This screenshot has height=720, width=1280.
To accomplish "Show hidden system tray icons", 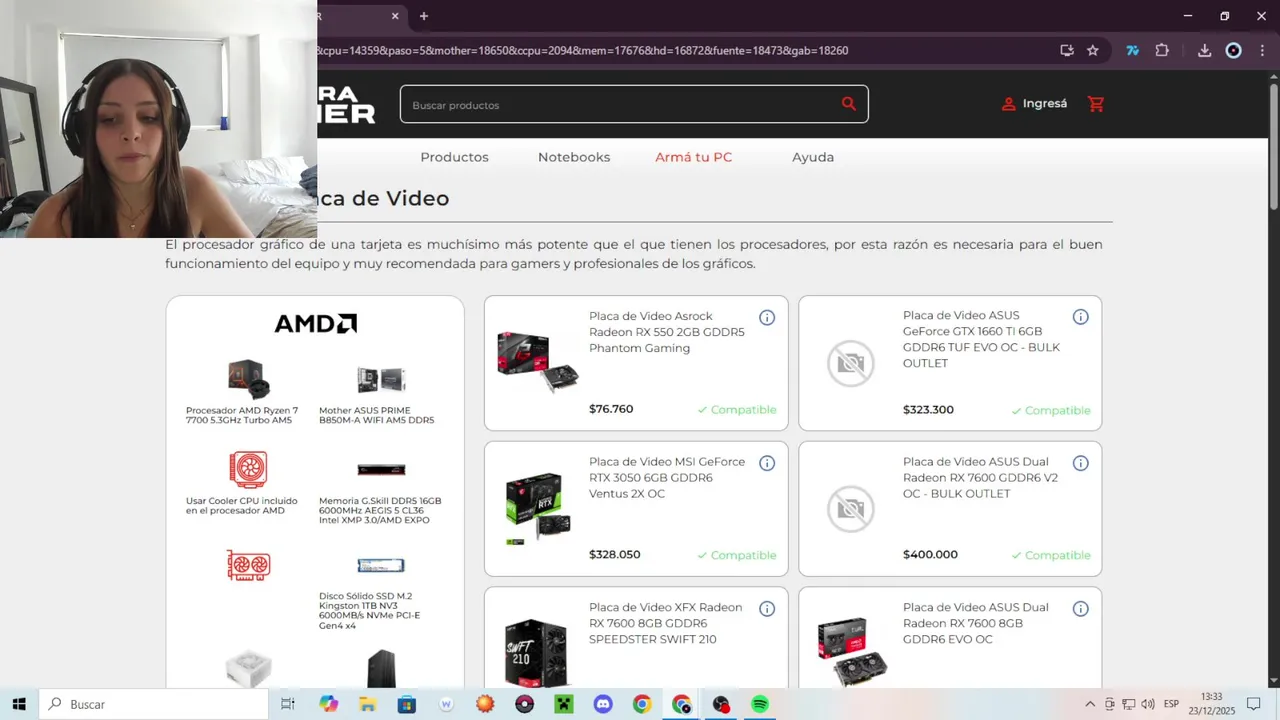I will tap(1090, 704).
